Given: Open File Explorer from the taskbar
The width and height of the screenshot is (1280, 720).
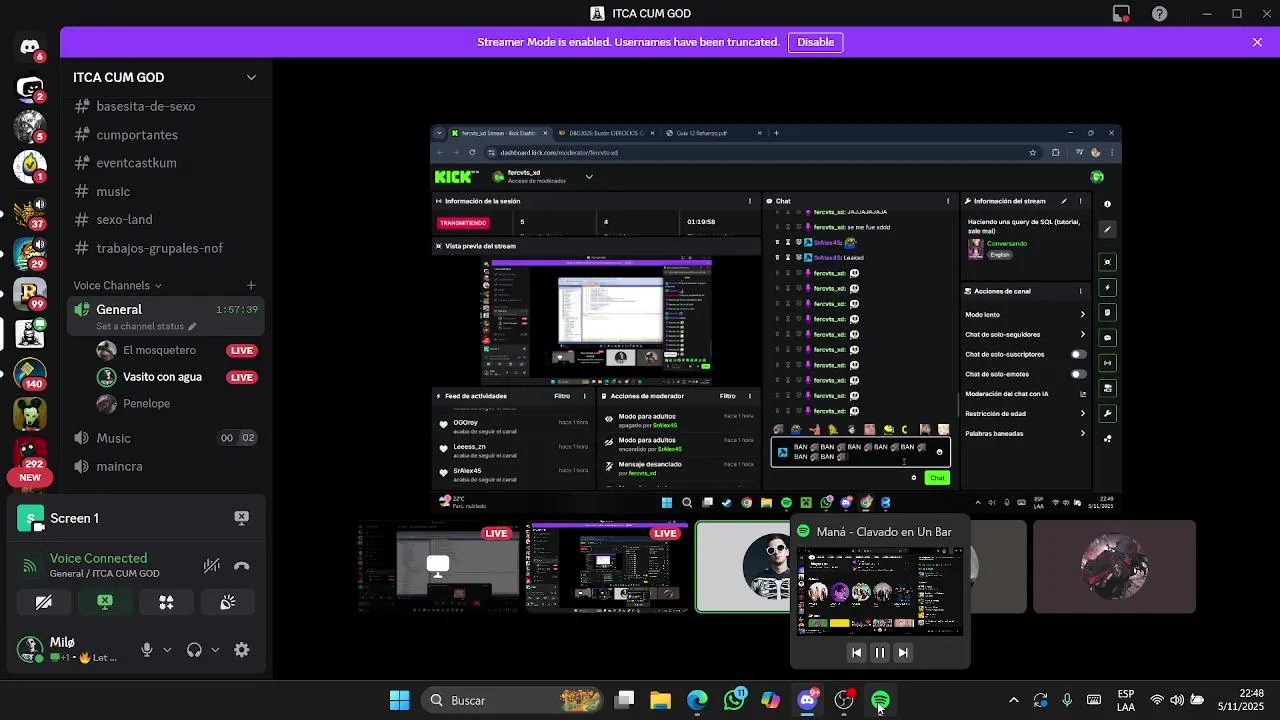Looking at the screenshot, I should pos(660,700).
